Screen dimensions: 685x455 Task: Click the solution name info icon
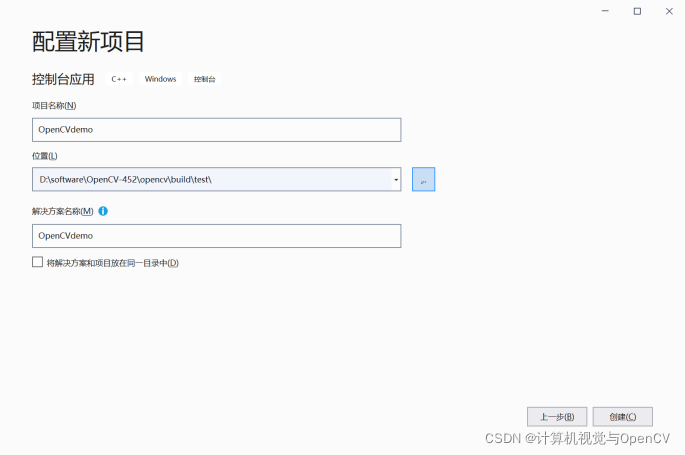tap(103, 211)
